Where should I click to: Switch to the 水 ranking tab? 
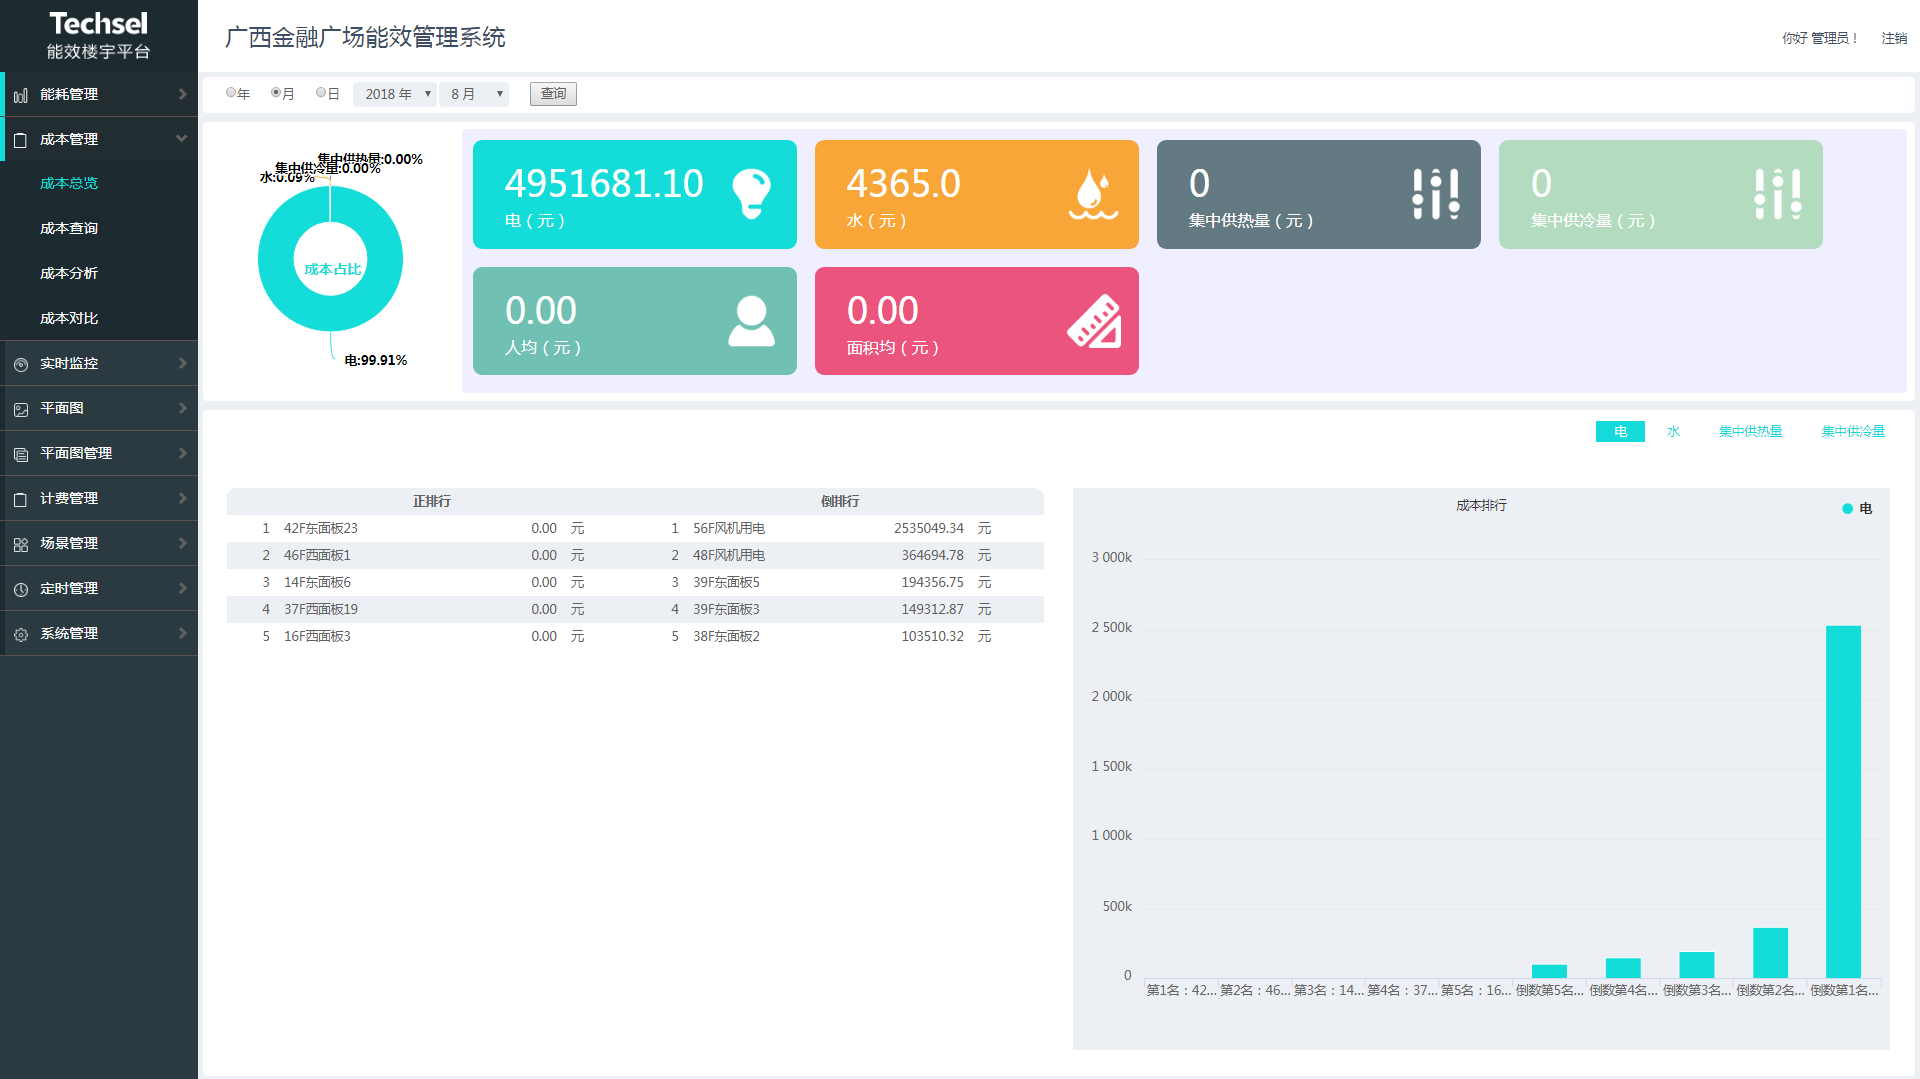[x=1673, y=431]
